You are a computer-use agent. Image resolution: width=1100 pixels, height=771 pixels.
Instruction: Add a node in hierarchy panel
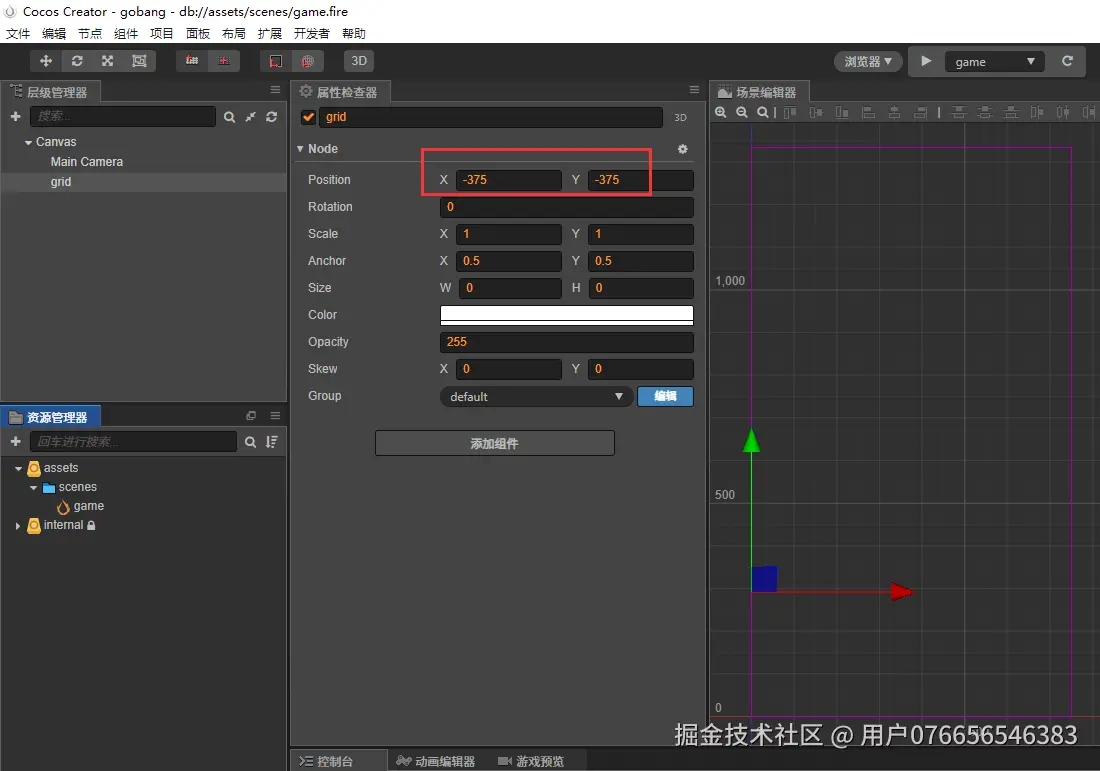15,116
